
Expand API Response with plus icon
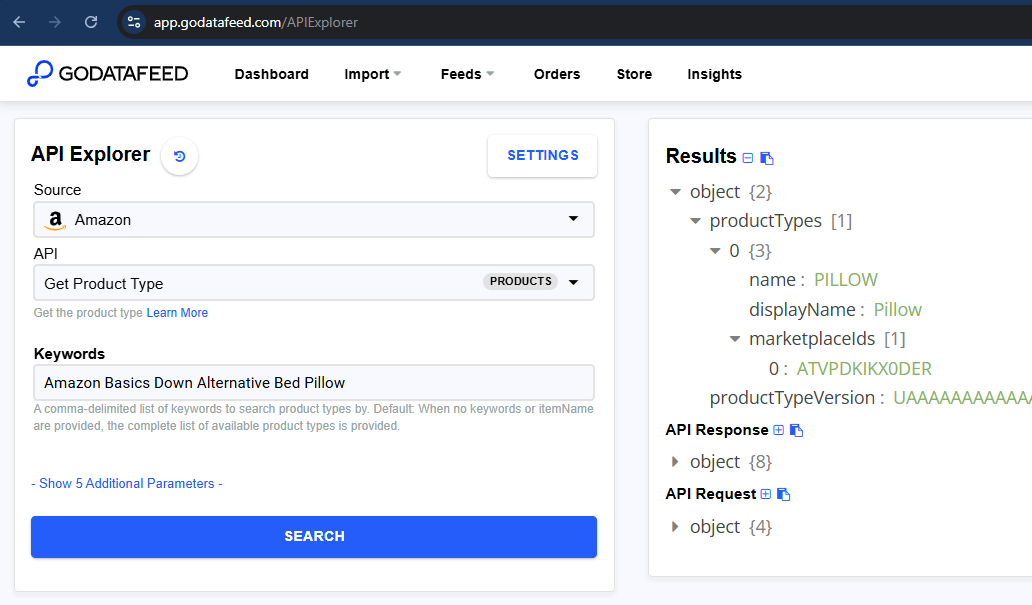(x=779, y=430)
